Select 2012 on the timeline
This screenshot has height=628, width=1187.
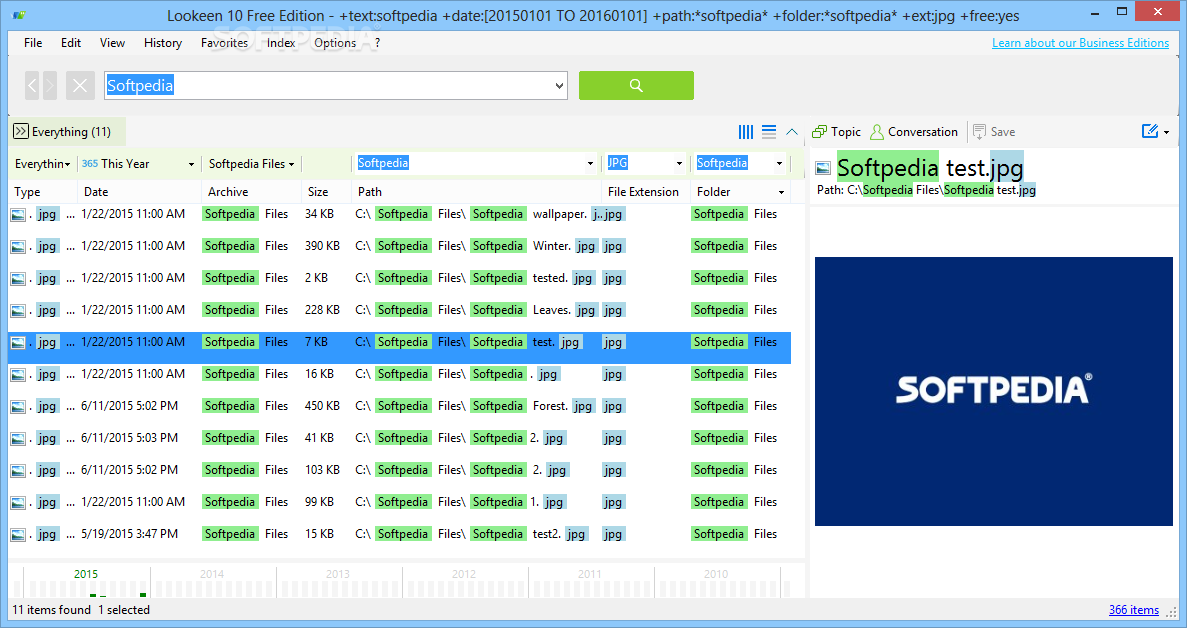464,574
